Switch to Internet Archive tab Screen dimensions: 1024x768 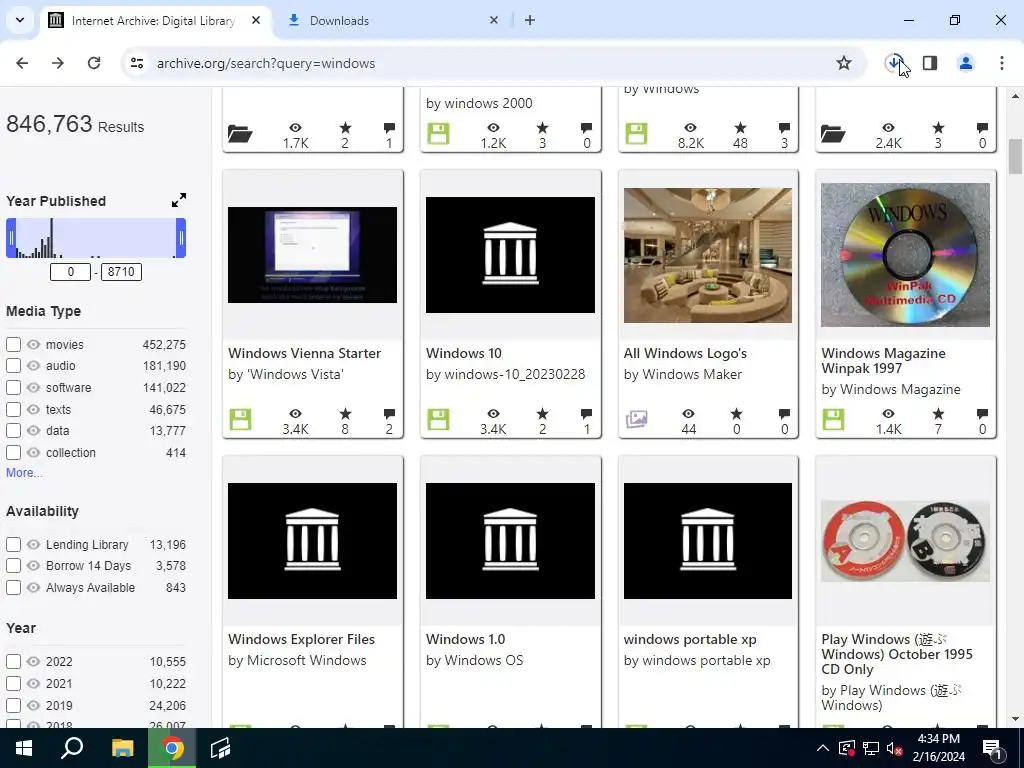click(x=153, y=20)
